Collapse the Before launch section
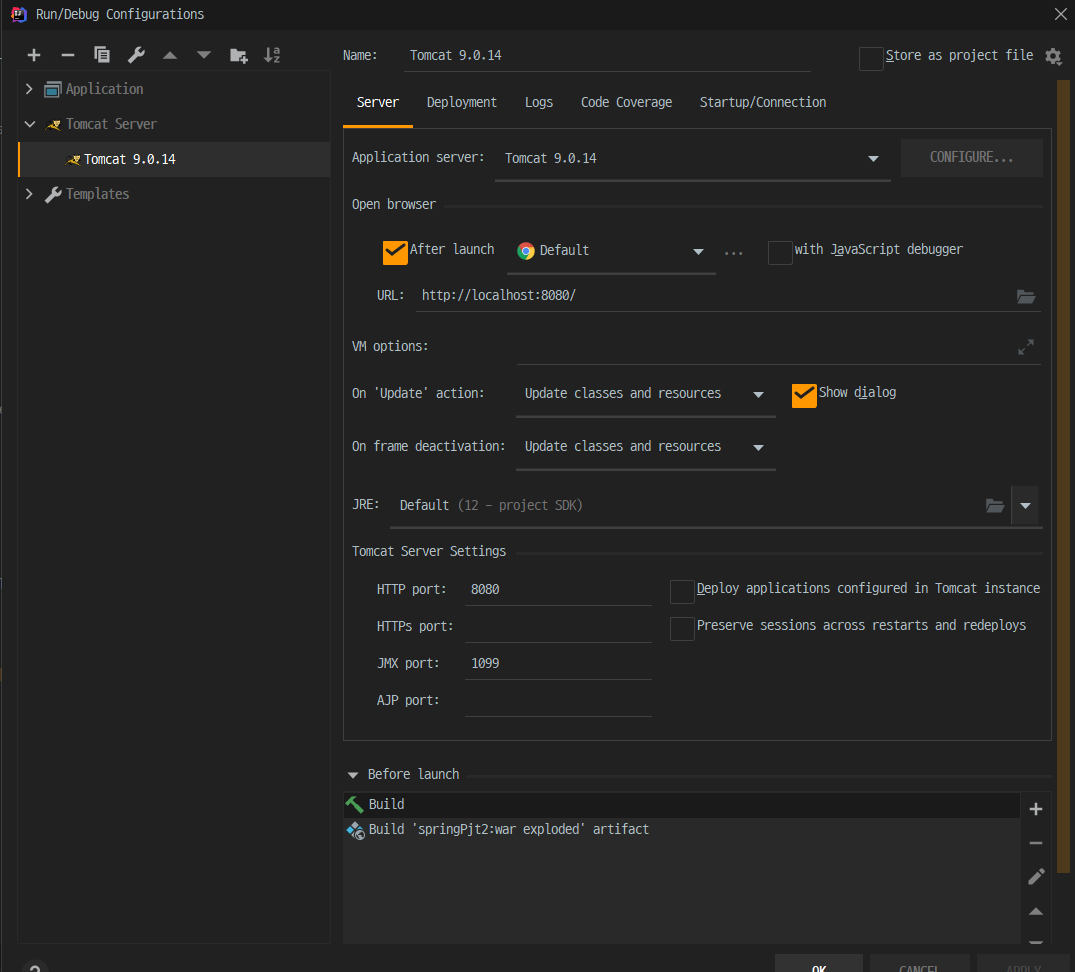Viewport: 1075px width, 972px height. click(x=353, y=775)
